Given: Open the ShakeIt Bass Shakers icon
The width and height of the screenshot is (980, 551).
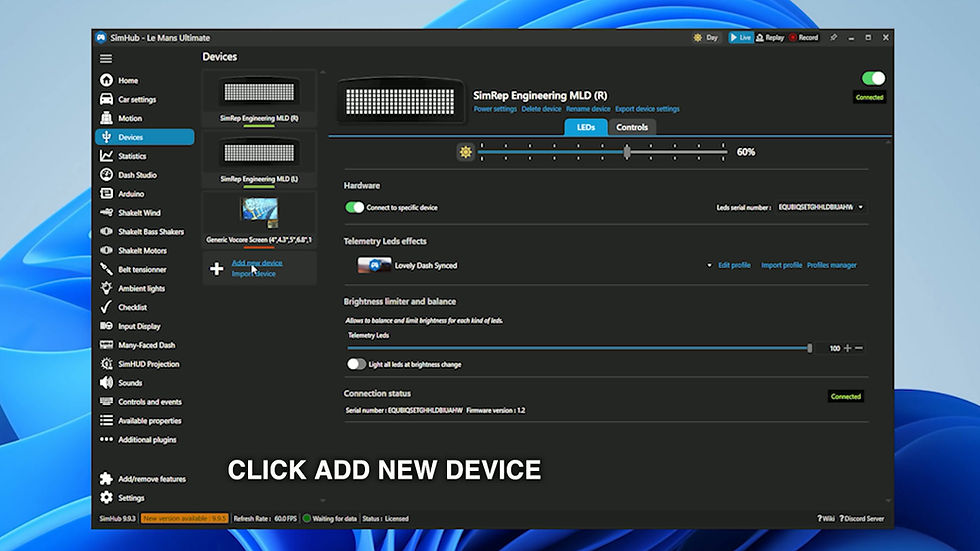Looking at the screenshot, I should (x=106, y=231).
